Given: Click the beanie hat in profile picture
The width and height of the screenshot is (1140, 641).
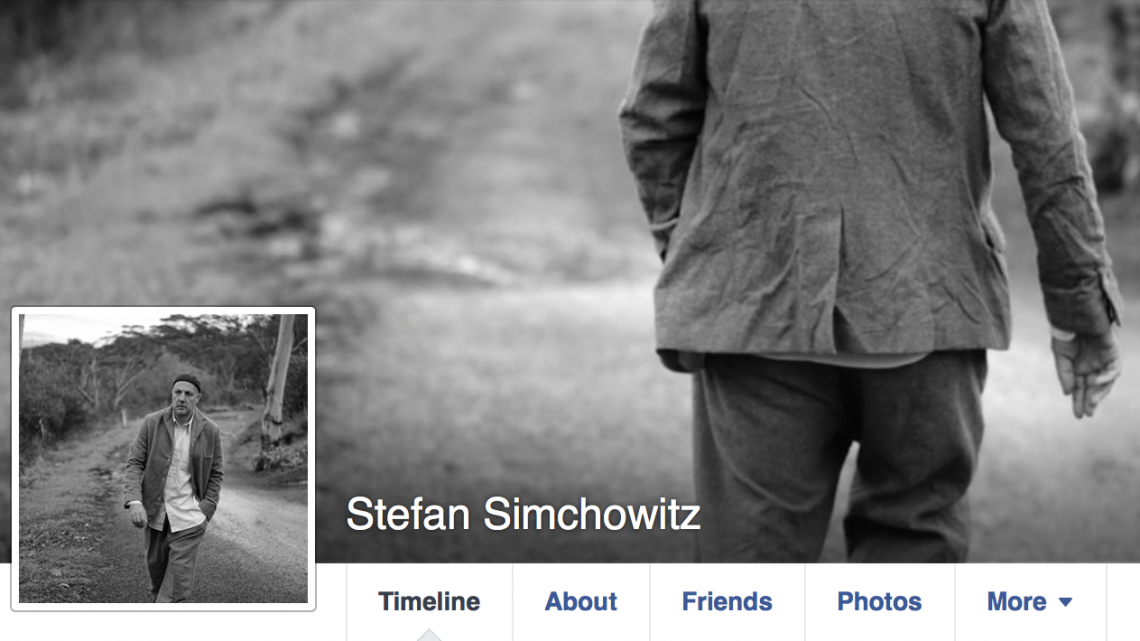Looking at the screenshot, I should [x=187, y=381].
